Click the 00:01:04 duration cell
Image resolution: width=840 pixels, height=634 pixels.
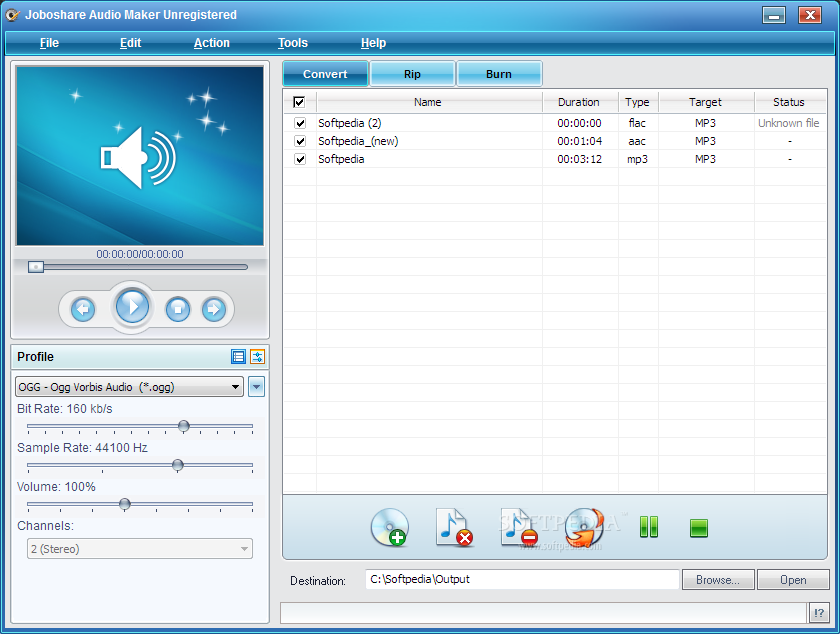coord(580,141)
